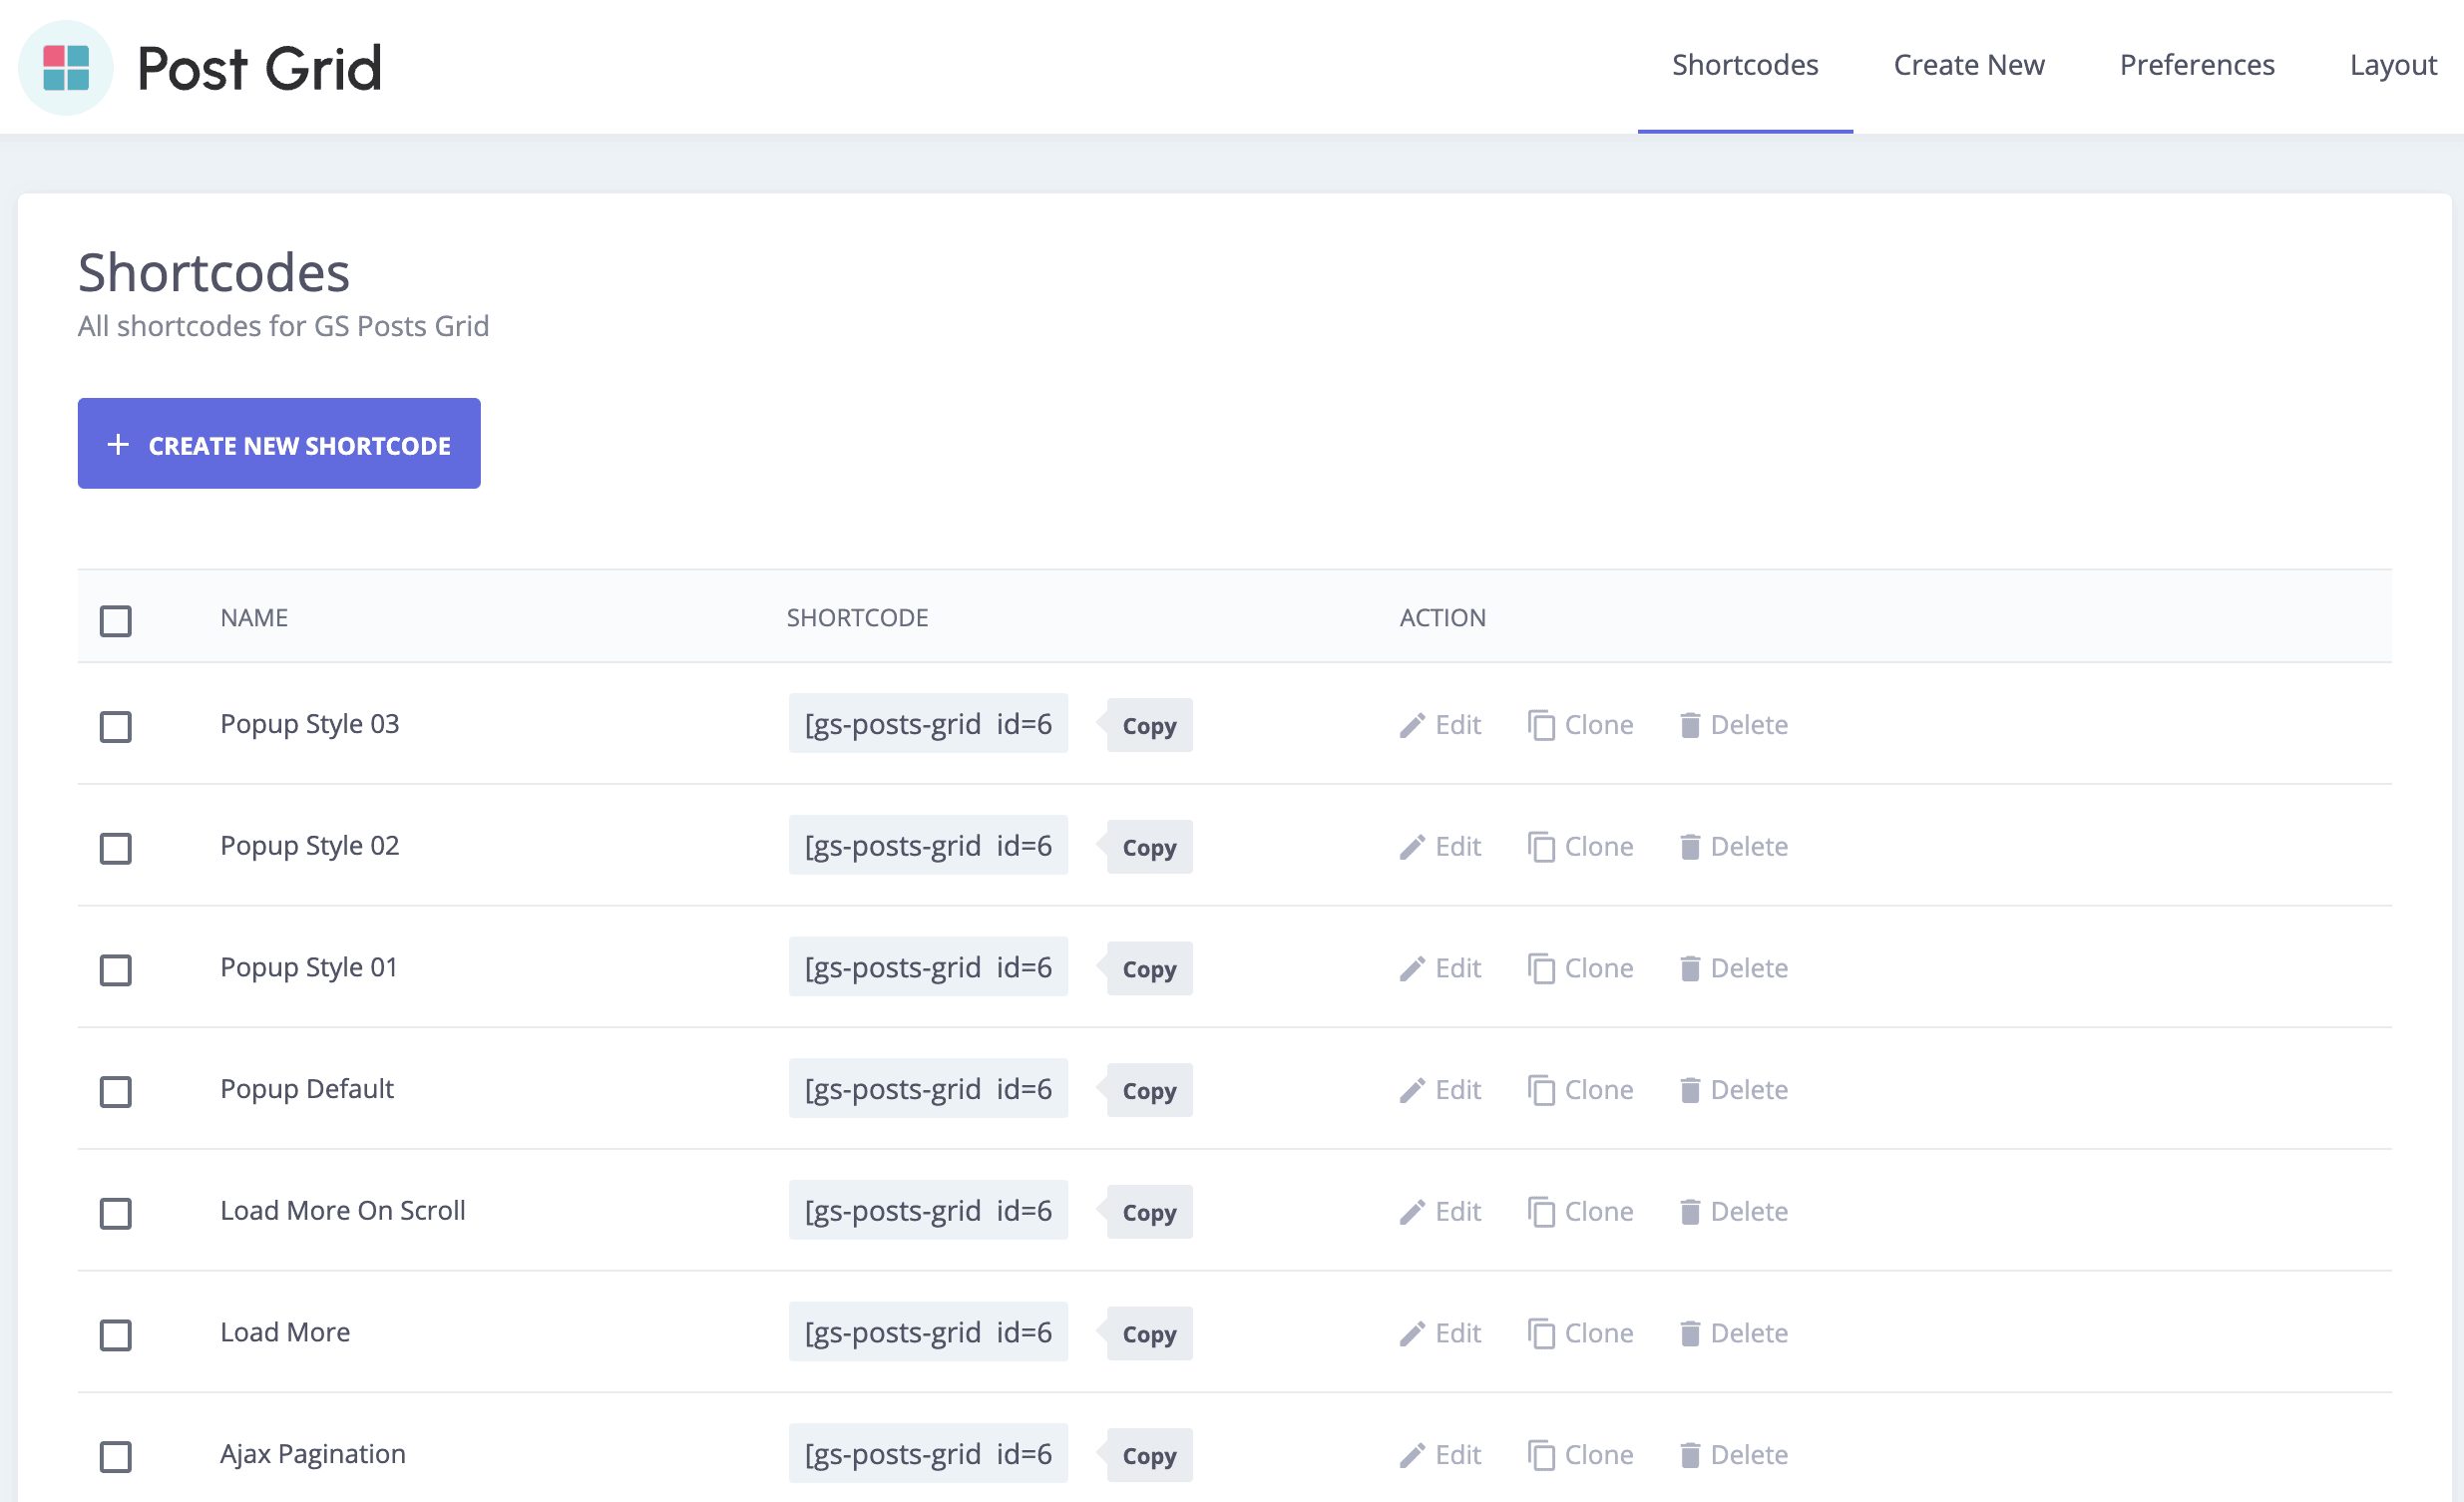Click the edit pencil icon for Popup Style 03

coord(1412,725)
